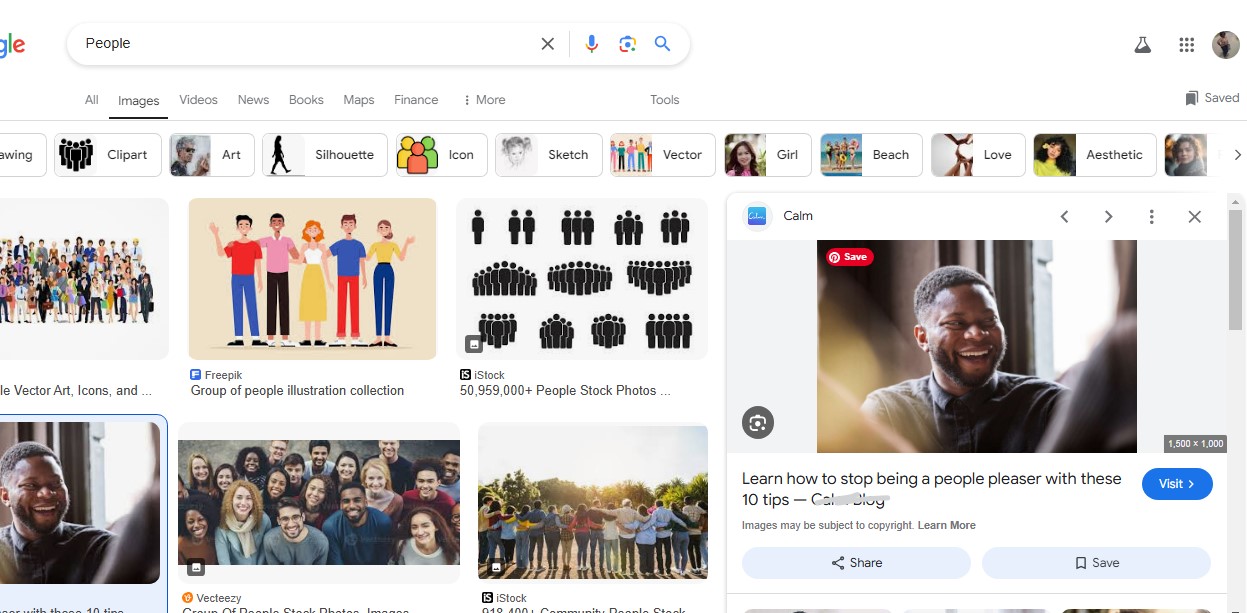Open the copyright Learn More link
This screenshot has width=1247, height=613.
(x=946, y=524)
